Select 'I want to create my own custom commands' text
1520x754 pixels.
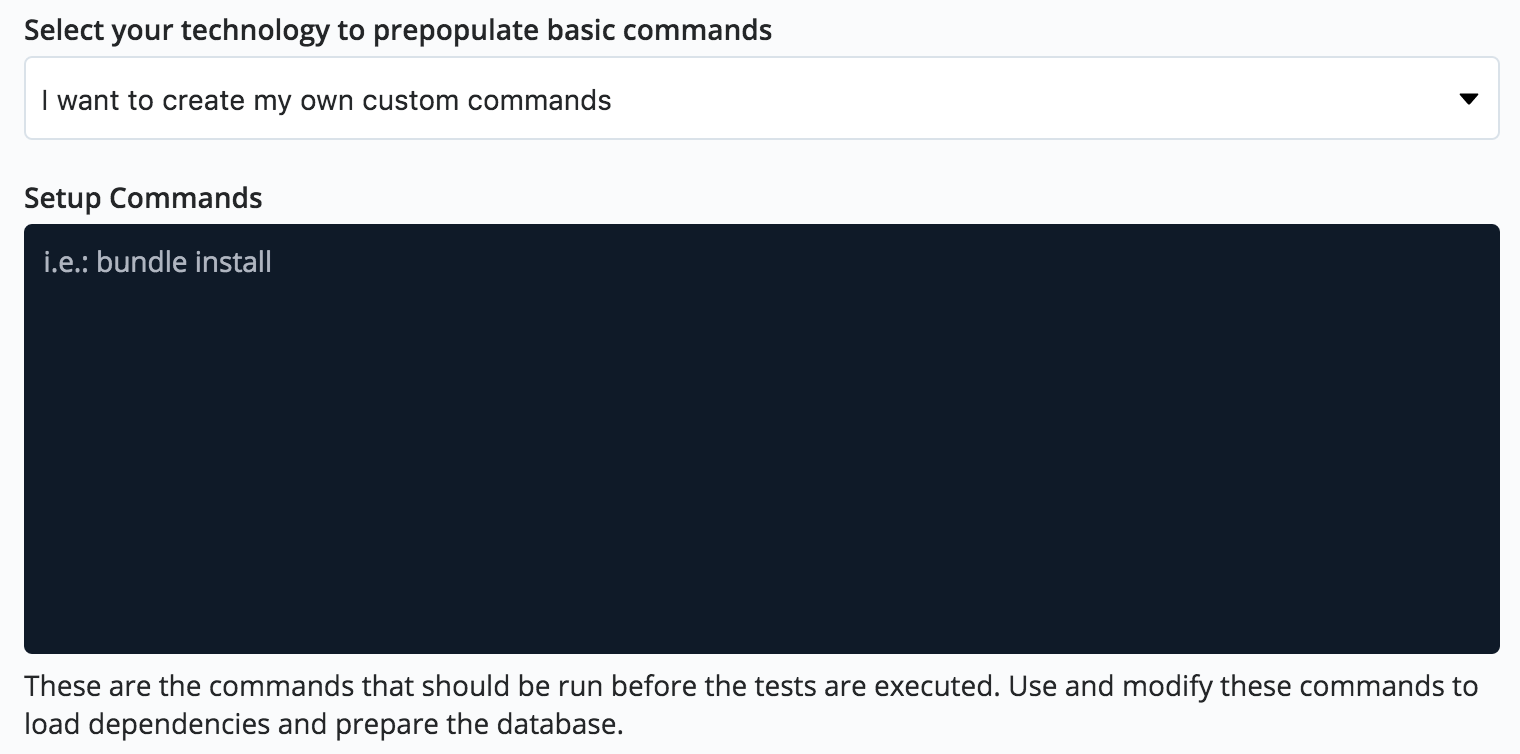tap(326, 100)
